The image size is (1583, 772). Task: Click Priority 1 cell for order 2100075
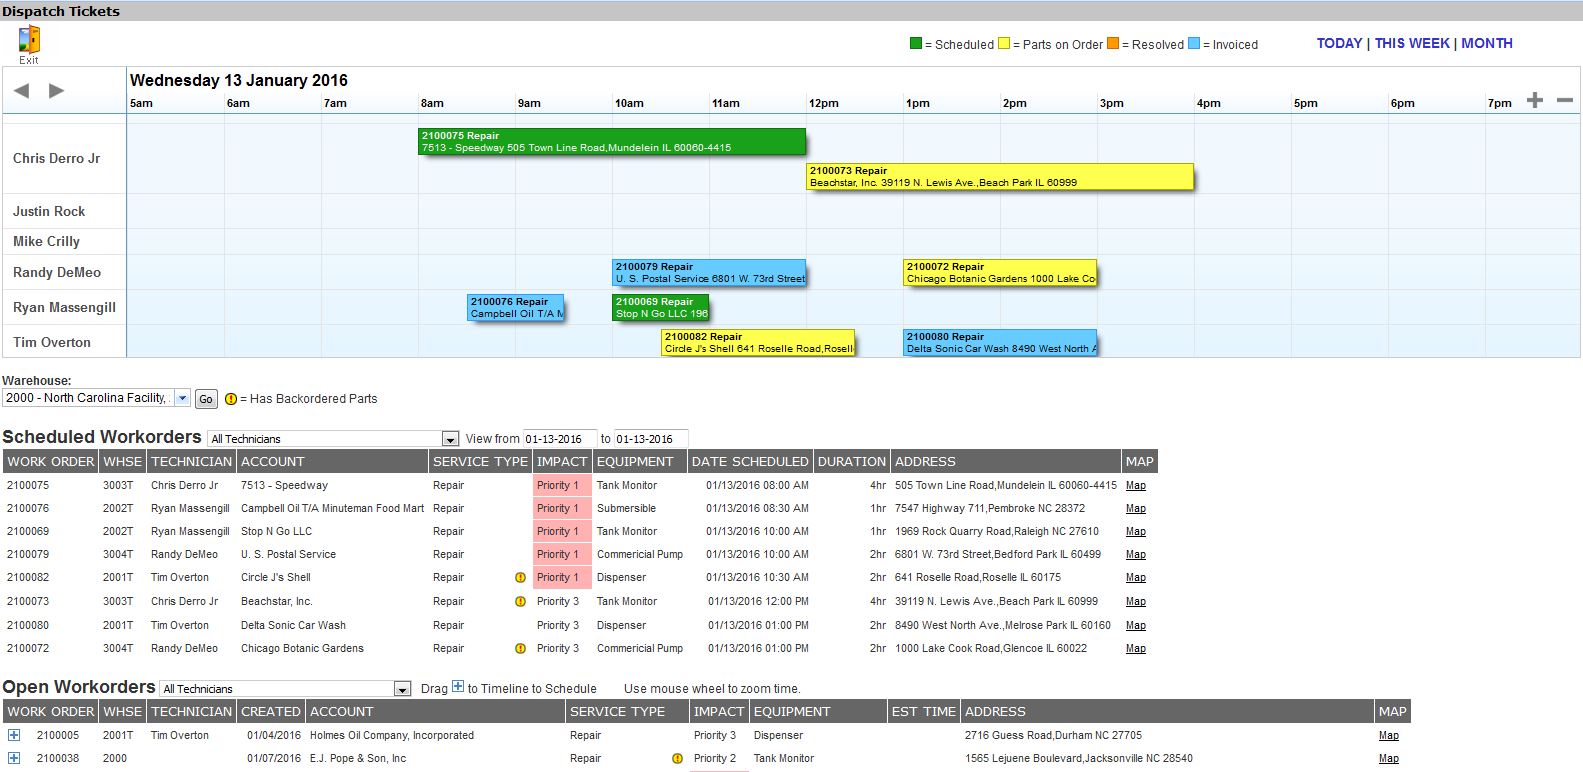562,485
